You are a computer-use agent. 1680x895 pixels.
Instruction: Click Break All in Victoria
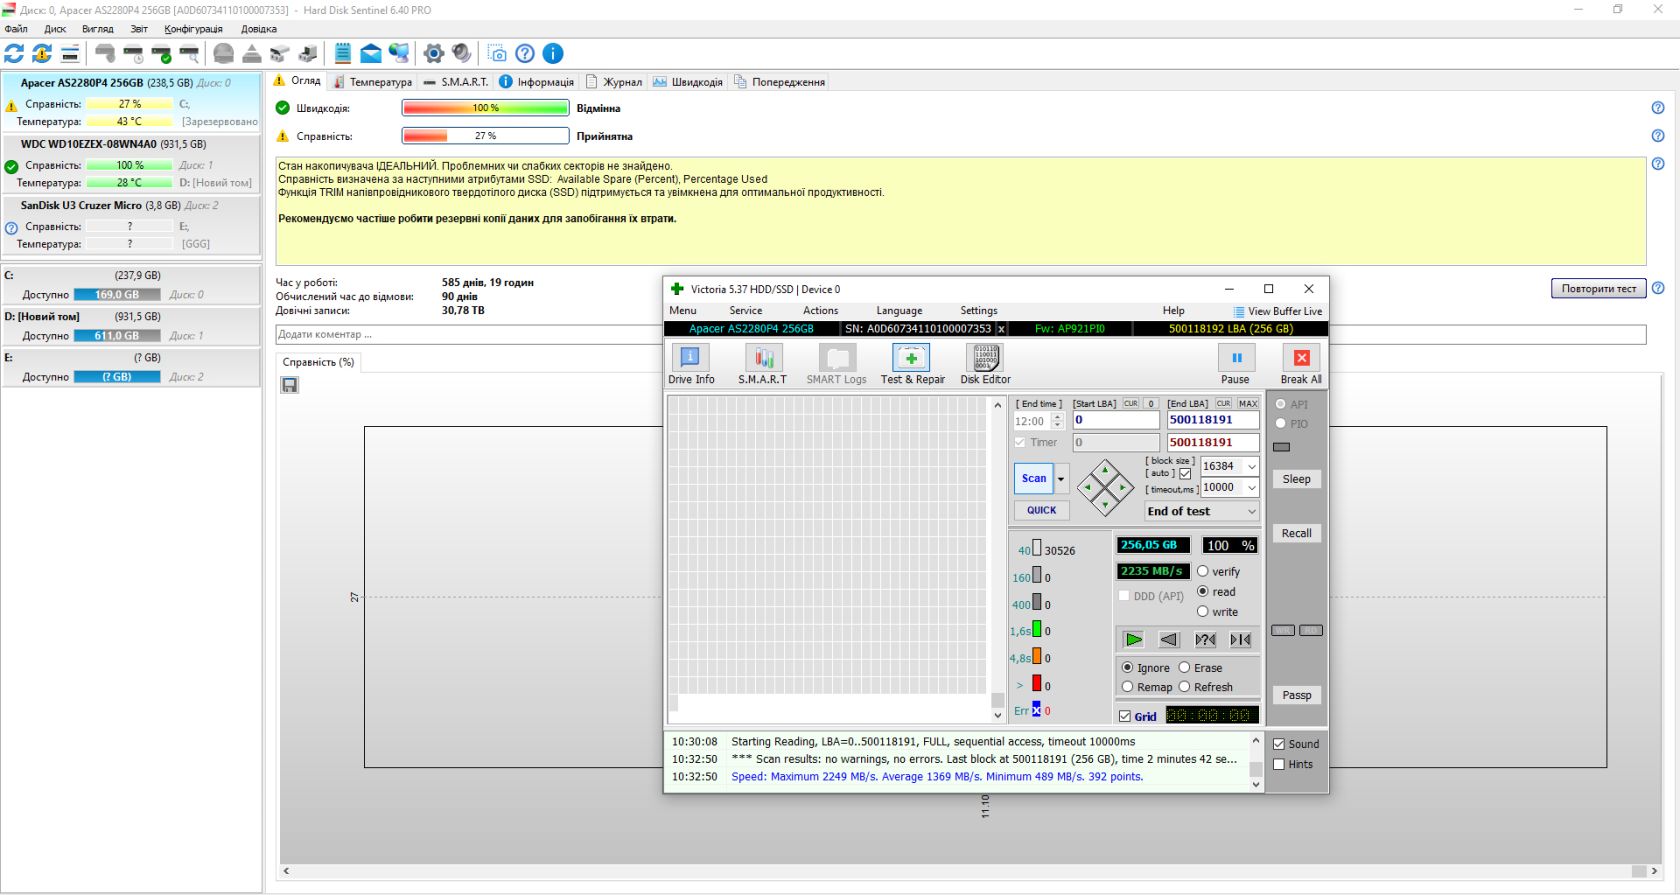1301,364
